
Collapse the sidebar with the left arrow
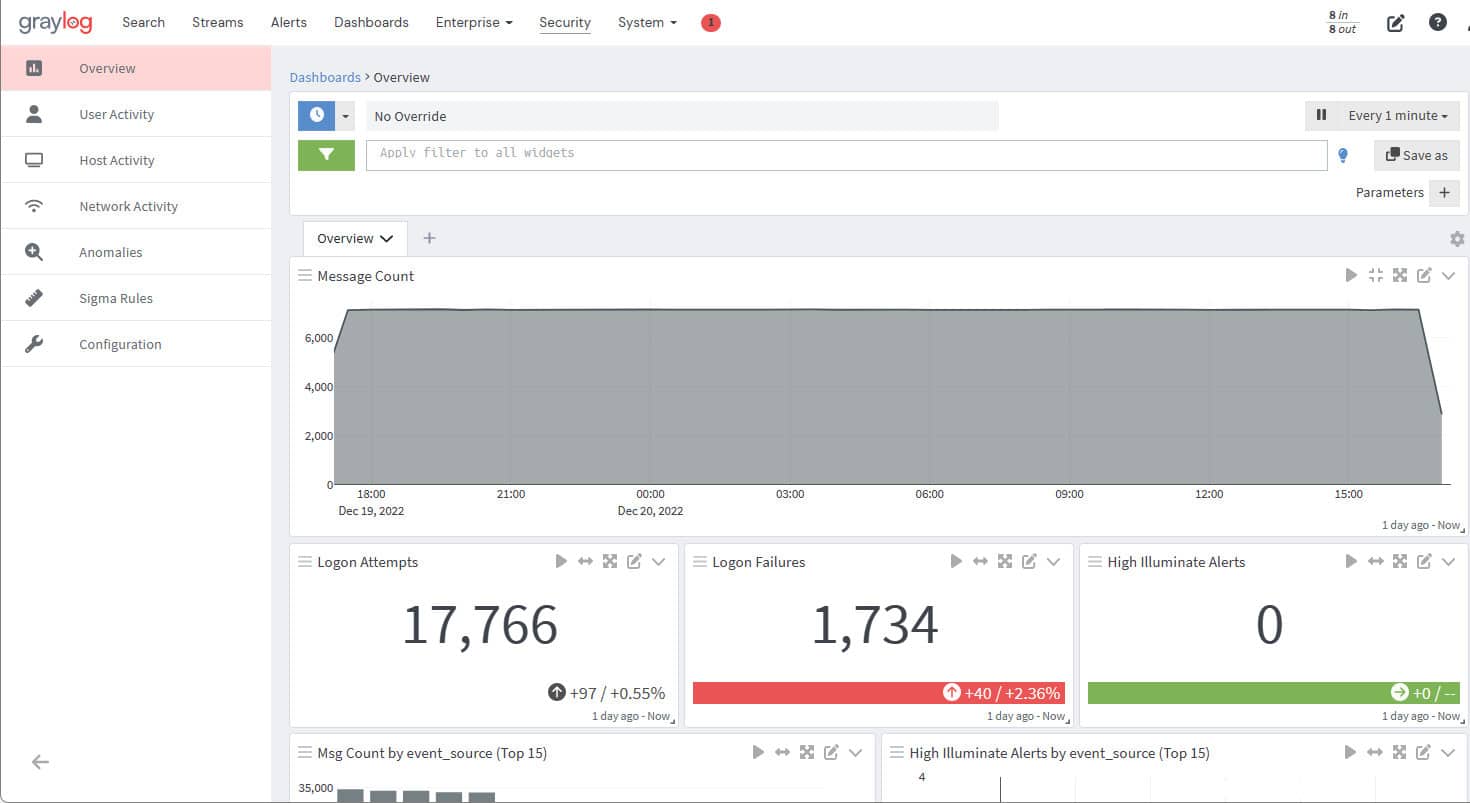[40, 762]
